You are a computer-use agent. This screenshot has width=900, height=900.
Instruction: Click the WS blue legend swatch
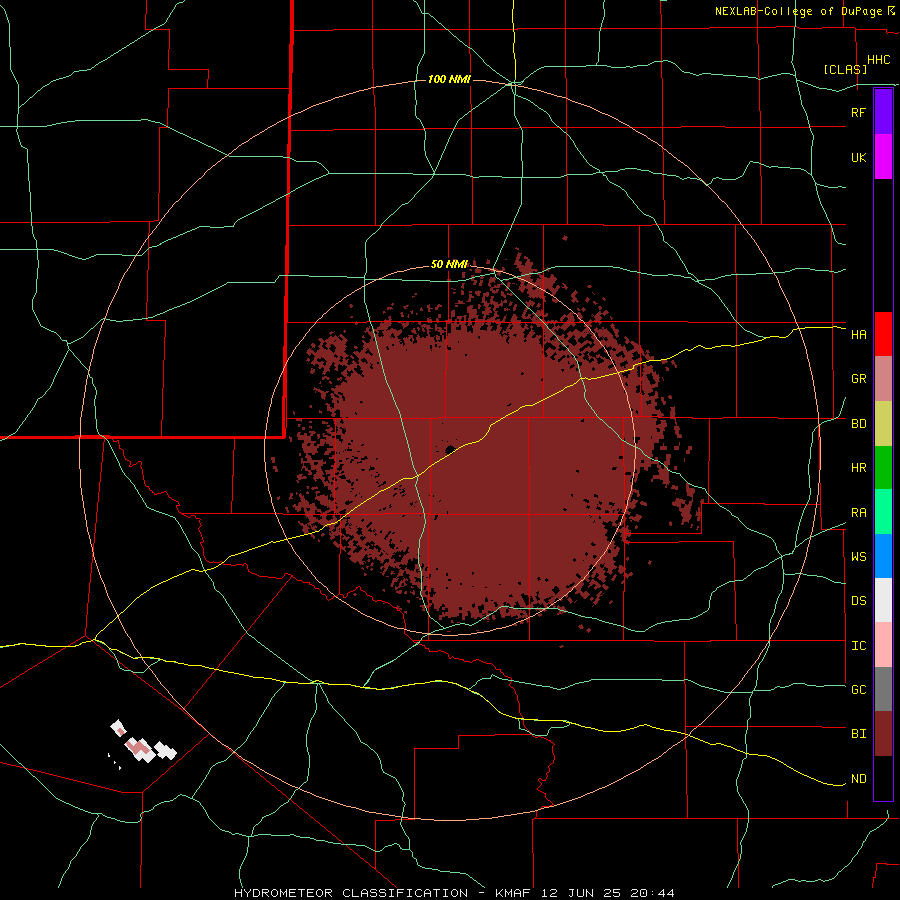(x=883, y=556)
